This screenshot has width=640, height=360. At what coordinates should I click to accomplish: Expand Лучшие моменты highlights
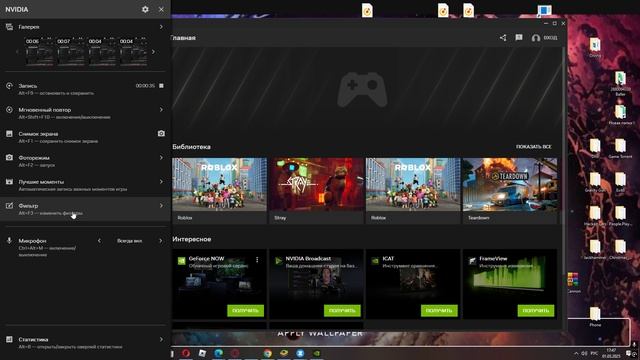pos(161,182)
